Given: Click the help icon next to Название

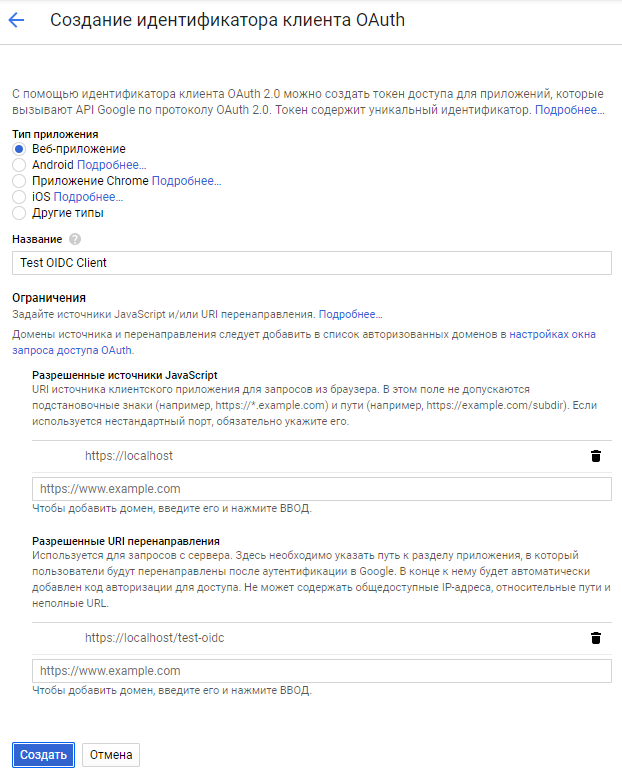Looking at the screenshot, I should 75,240.
